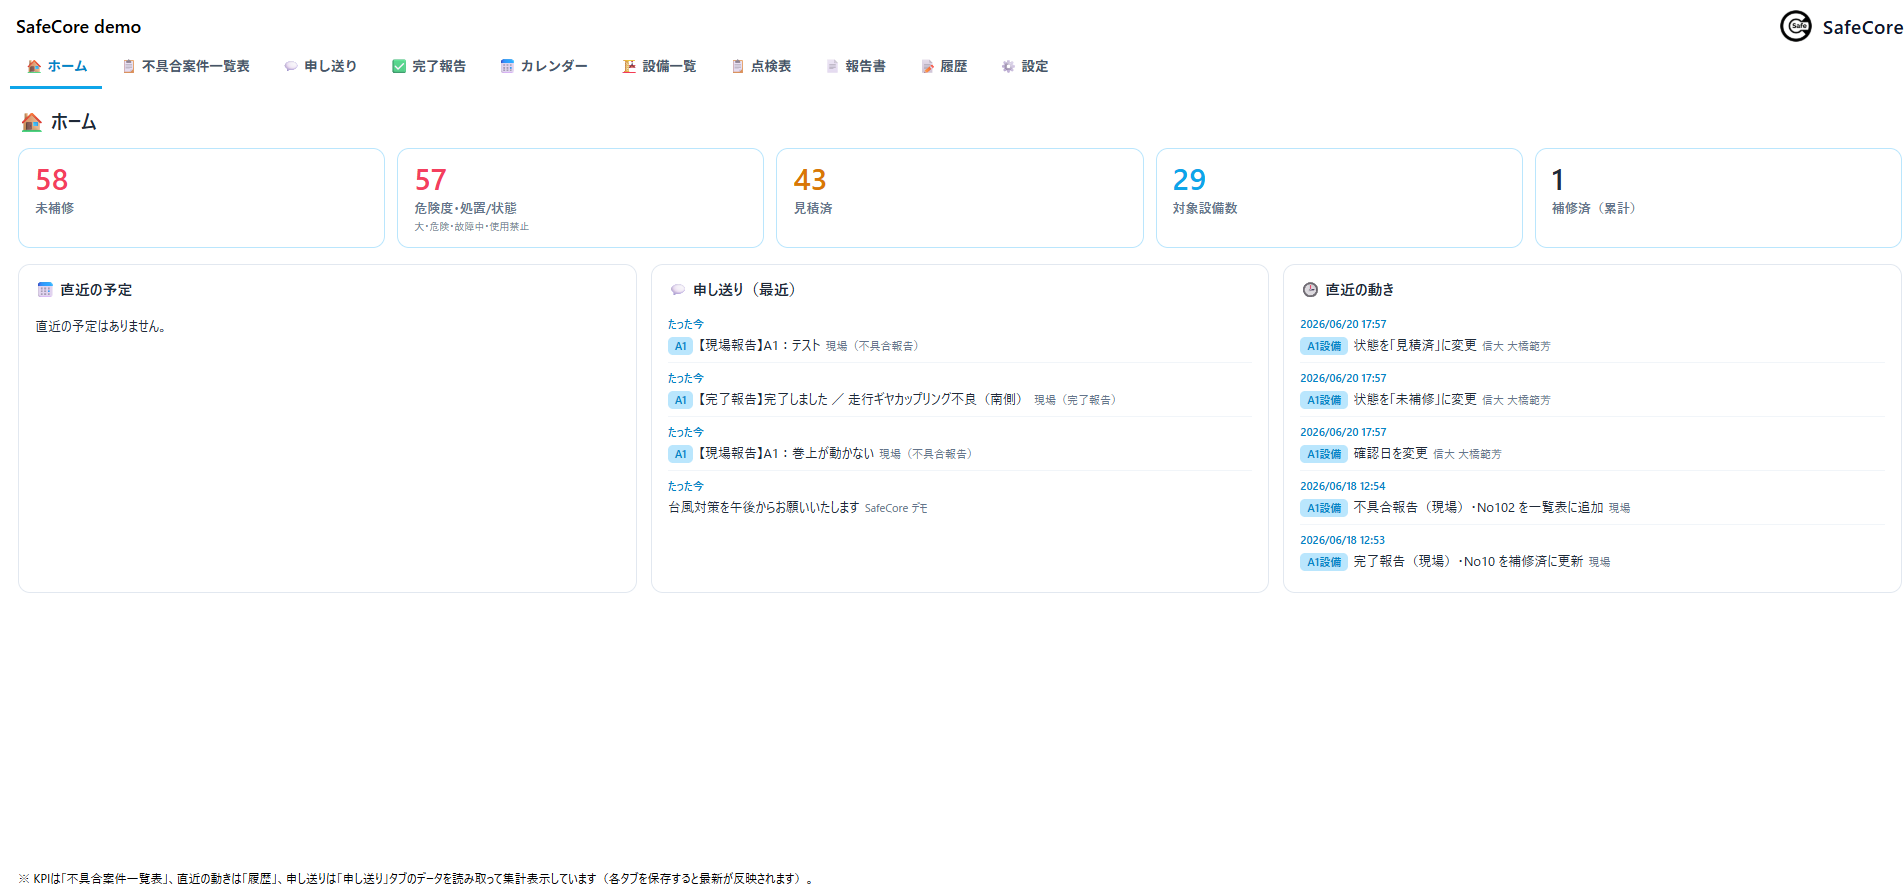Go to the 完了報告 tab

pyautogui.click(x=429, y=66)
